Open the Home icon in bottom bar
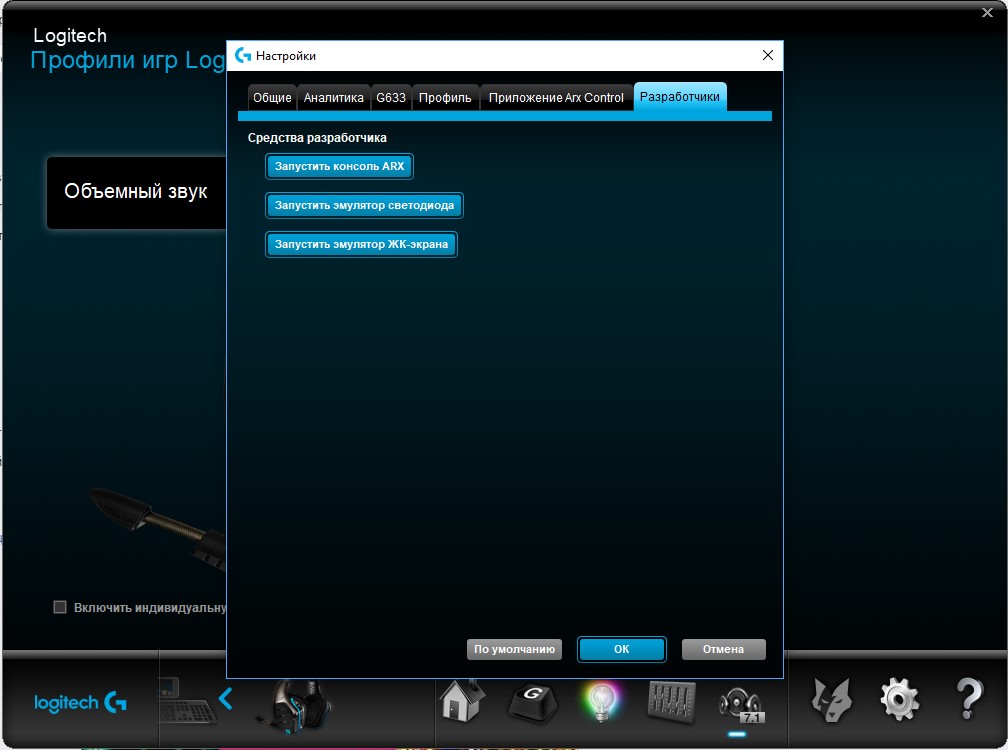This screenshot has width=1008, height=750. click(462, 701)
